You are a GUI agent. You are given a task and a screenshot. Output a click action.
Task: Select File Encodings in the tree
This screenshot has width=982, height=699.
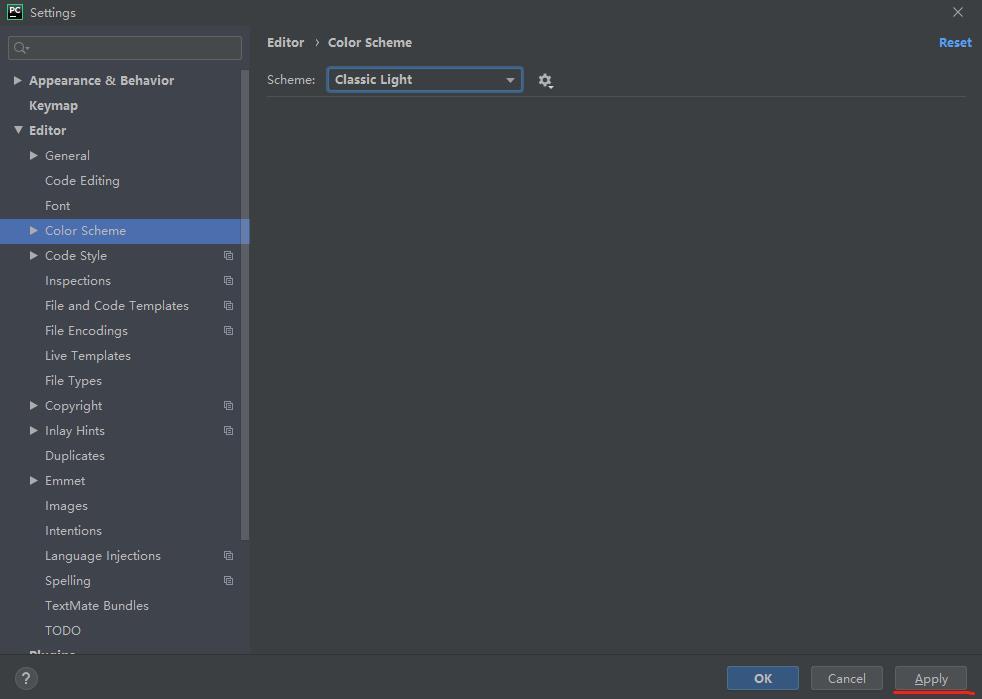click(x=86, y=331)
